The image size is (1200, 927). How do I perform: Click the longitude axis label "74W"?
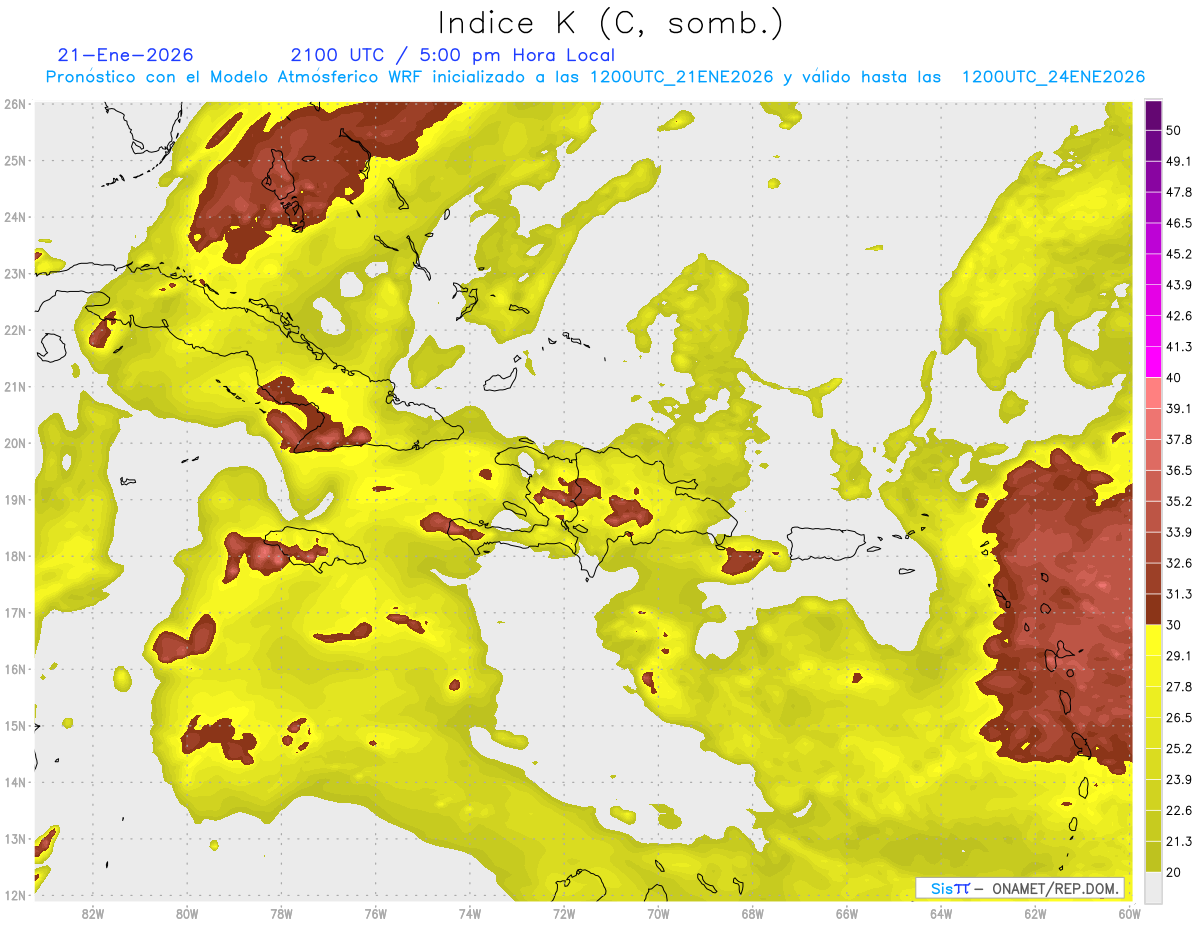point(469,914)
